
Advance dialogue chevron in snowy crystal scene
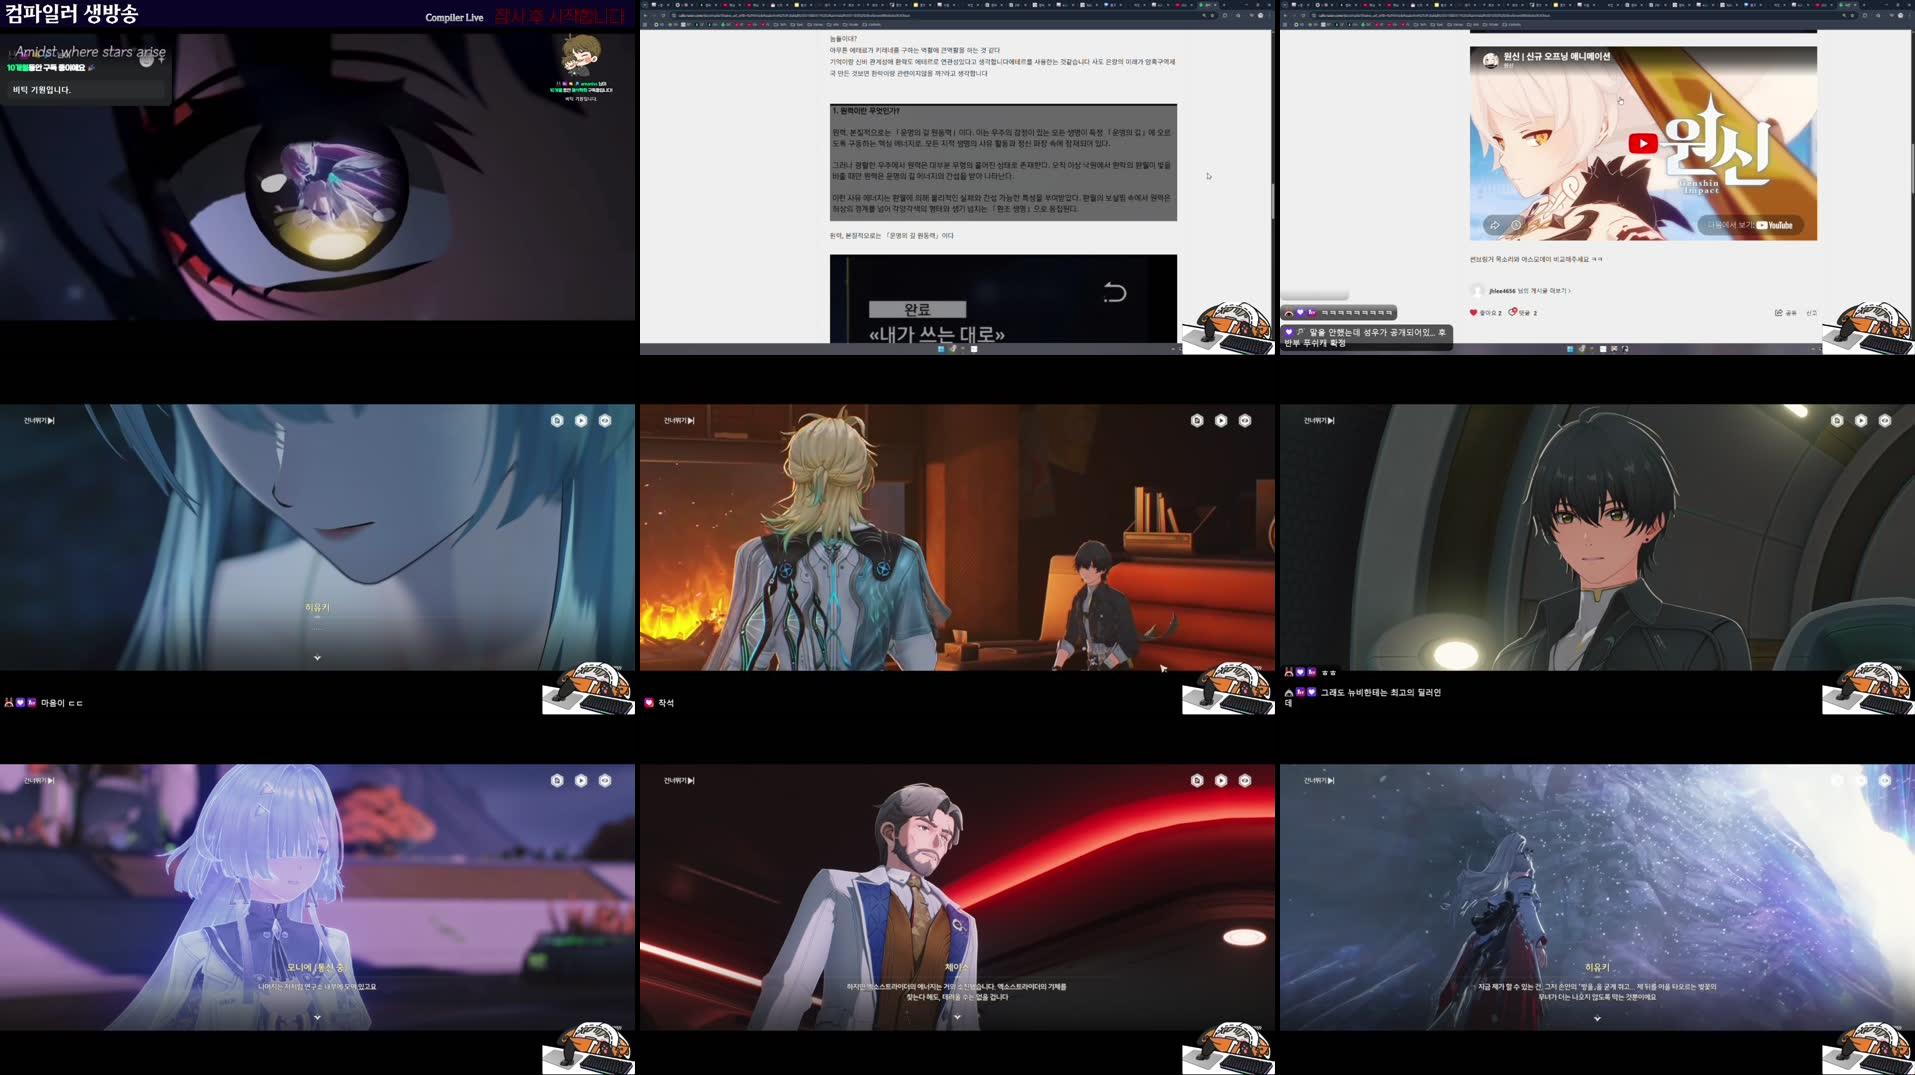tap(1597, 1019)
